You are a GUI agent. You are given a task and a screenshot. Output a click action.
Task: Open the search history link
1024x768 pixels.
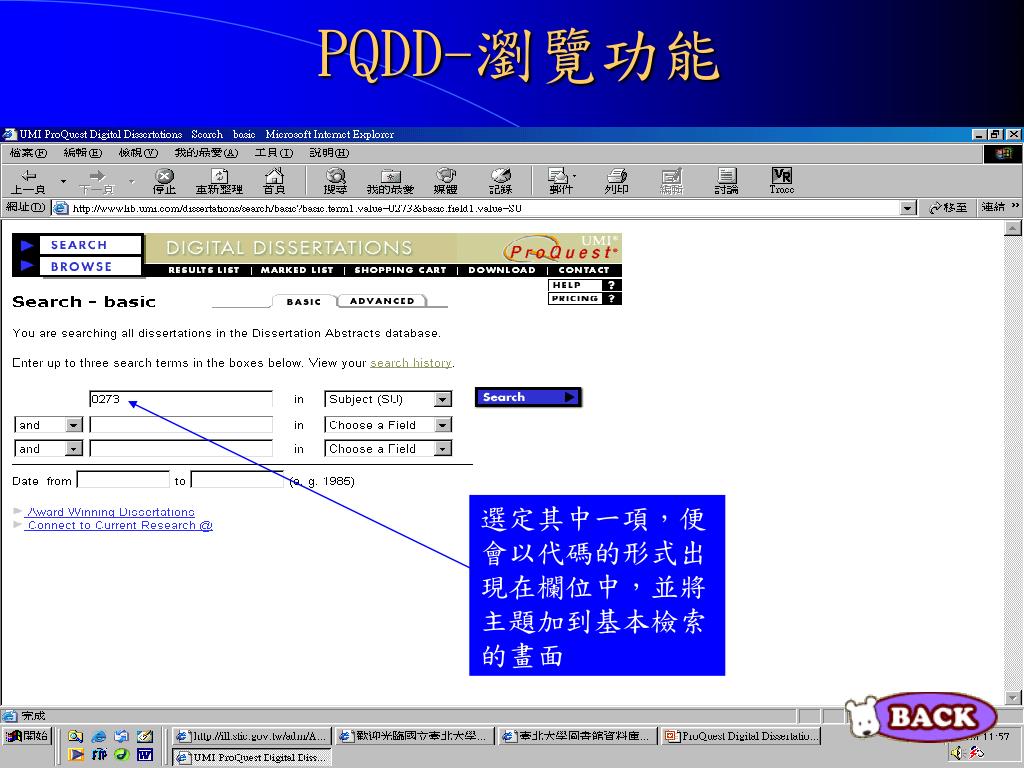point(411,362)
